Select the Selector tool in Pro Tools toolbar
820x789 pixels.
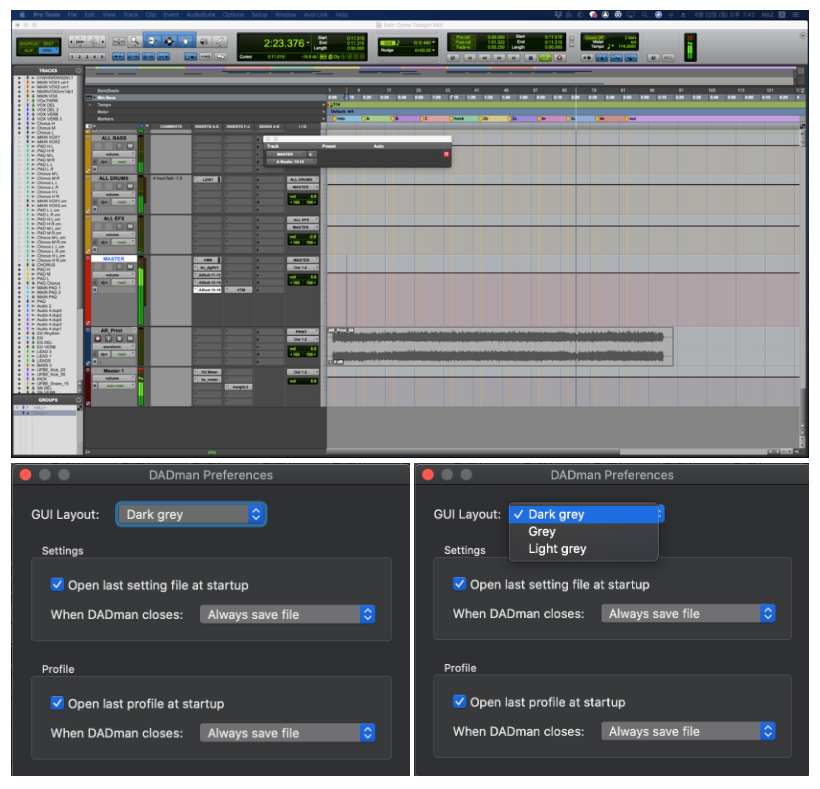click(169, 41)
